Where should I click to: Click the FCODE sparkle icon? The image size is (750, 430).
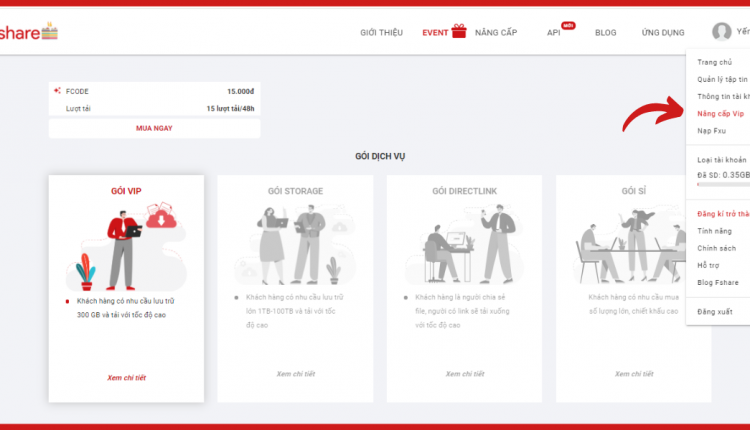click(57, 90)
